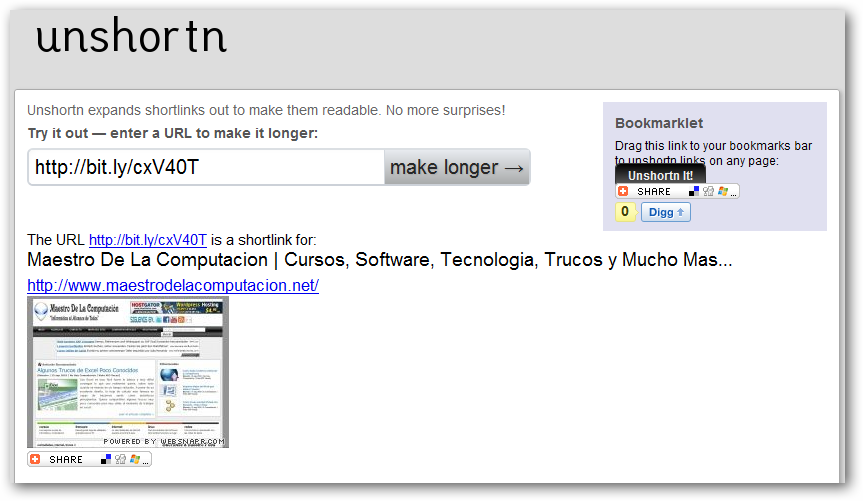Click the Delicious icon in share bar below thumbnail
Image resolution: width=863 pixels, height=501 pixels.
(x=106, y=459)
